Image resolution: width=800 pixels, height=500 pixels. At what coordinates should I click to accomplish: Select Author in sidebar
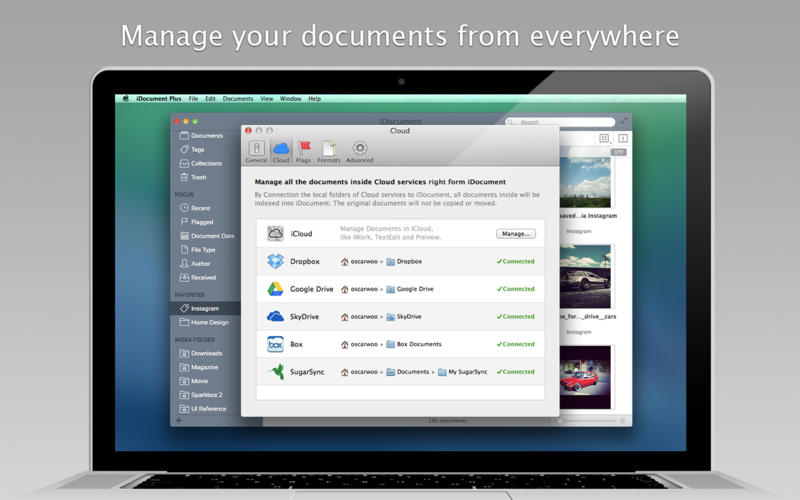tap(195, 263)
